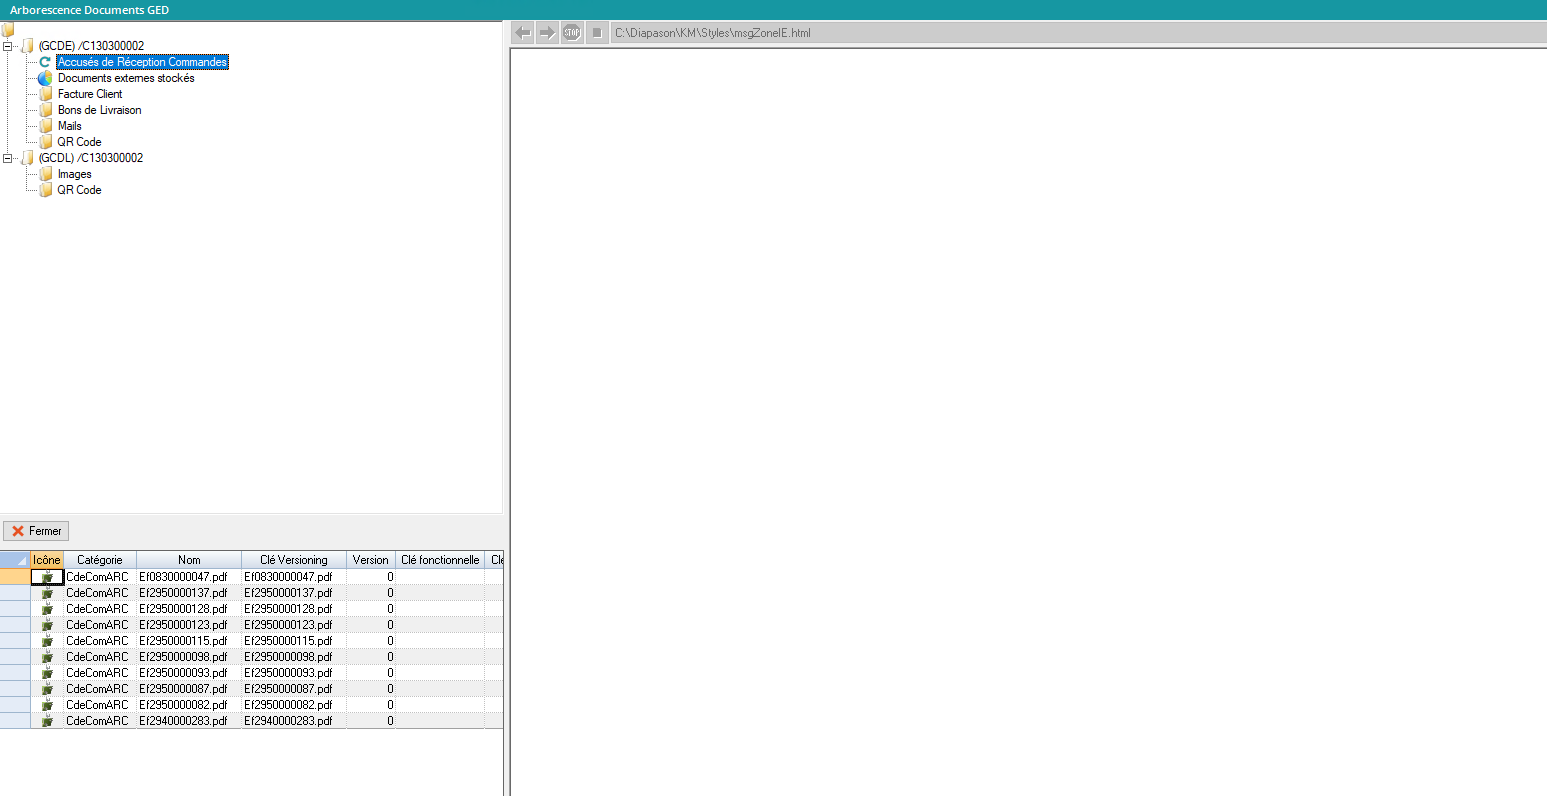This screenshot has height=796, width=1547.
Task: Collapse the (GCDE) /C130300002 tree node
Action: [8, 46]
